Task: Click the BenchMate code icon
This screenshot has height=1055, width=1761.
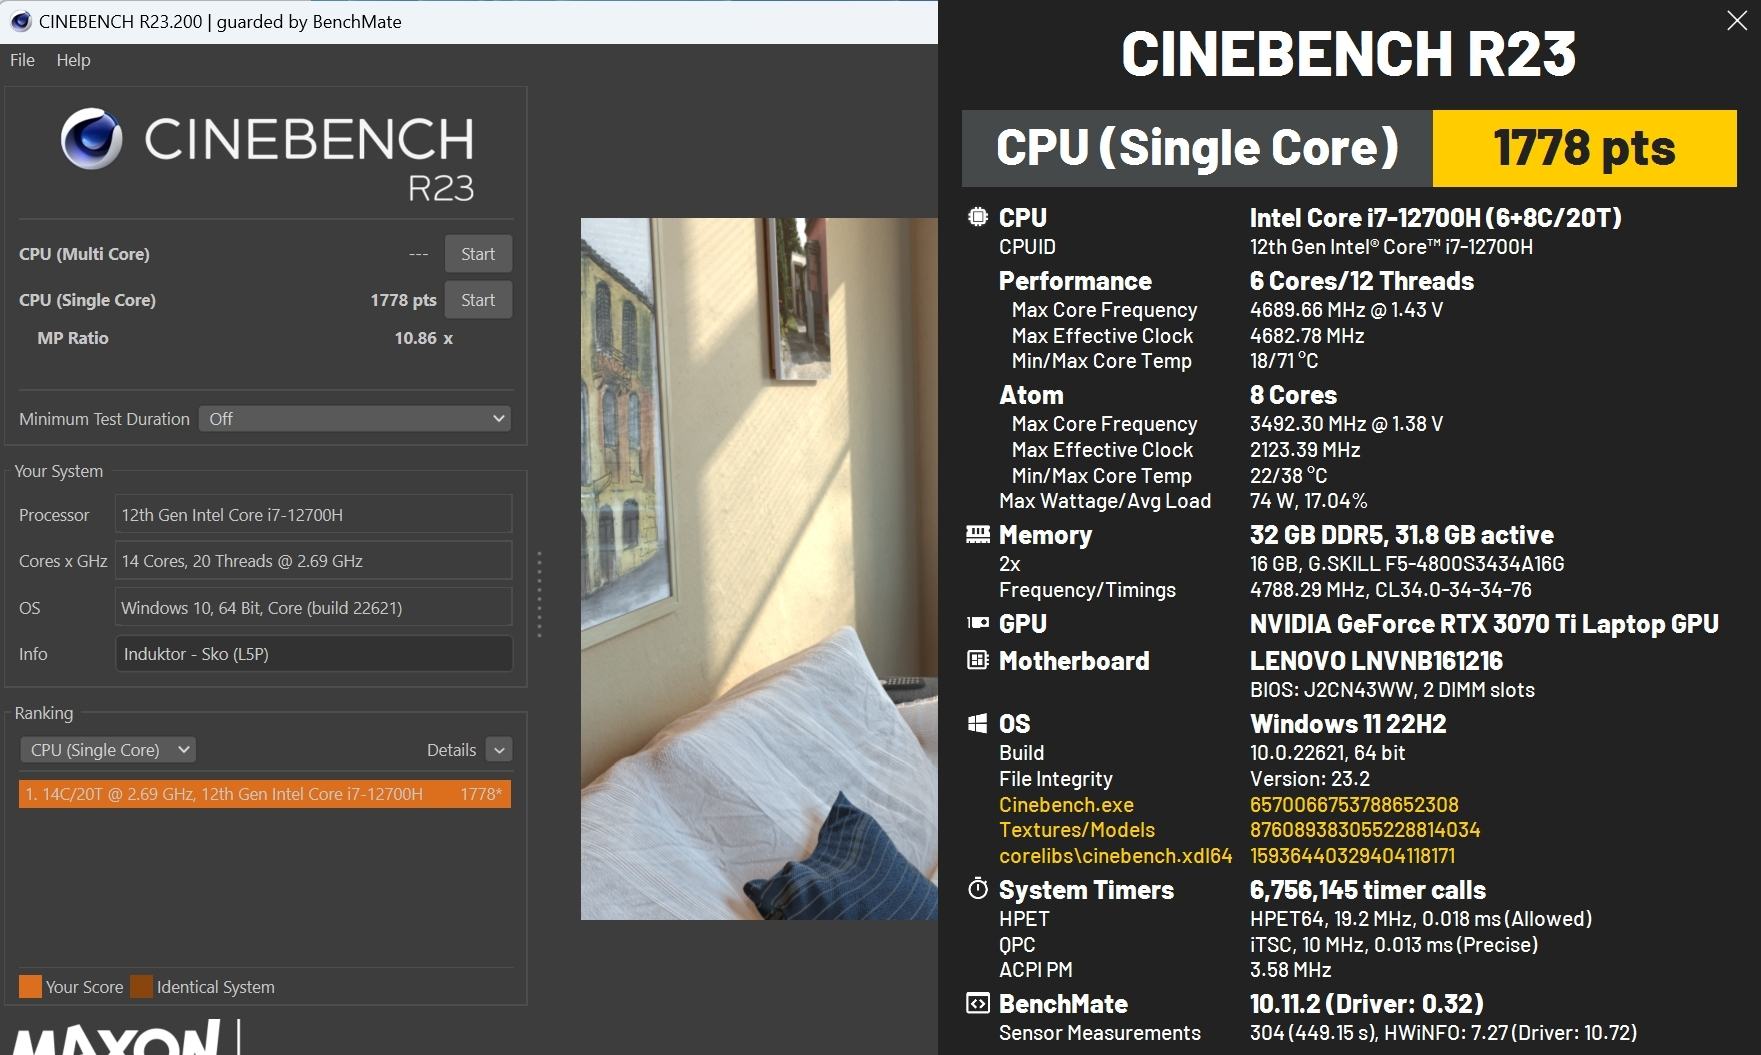Action: (978, 1003)
